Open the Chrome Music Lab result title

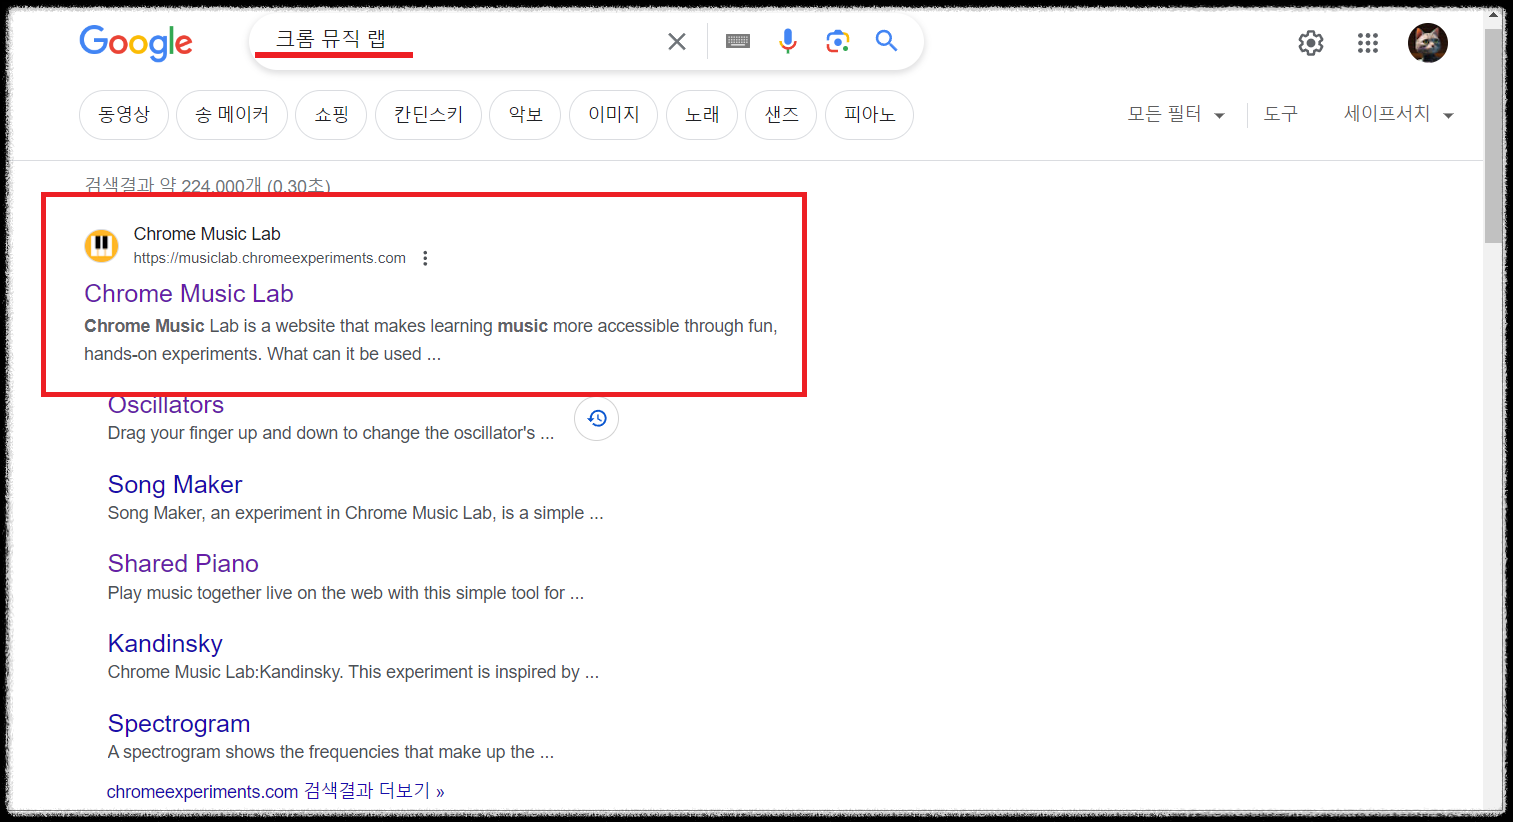189,293
